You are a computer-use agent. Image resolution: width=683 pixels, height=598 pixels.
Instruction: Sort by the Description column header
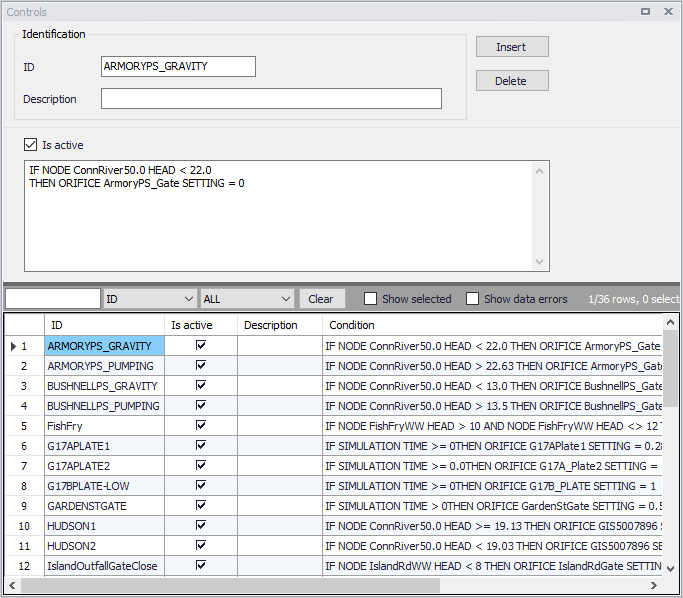pyautogui.click(x=280, y=325)
